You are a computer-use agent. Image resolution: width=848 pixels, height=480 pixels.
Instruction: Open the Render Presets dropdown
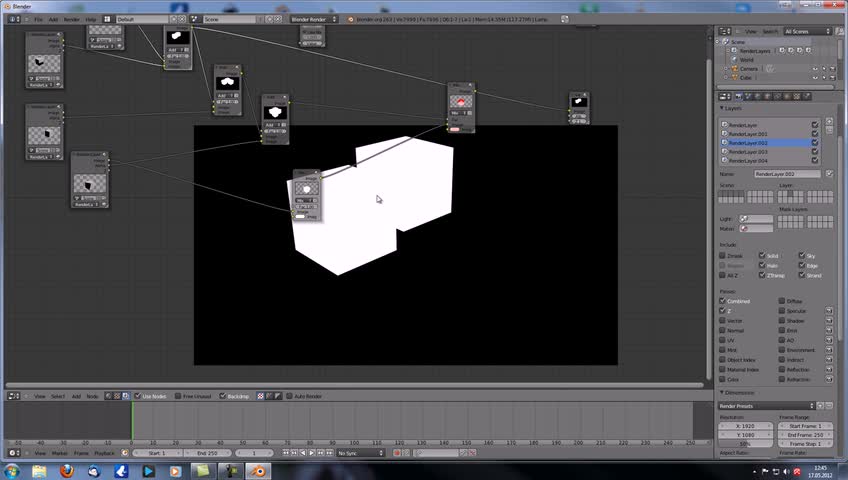[x=766, y=406]
